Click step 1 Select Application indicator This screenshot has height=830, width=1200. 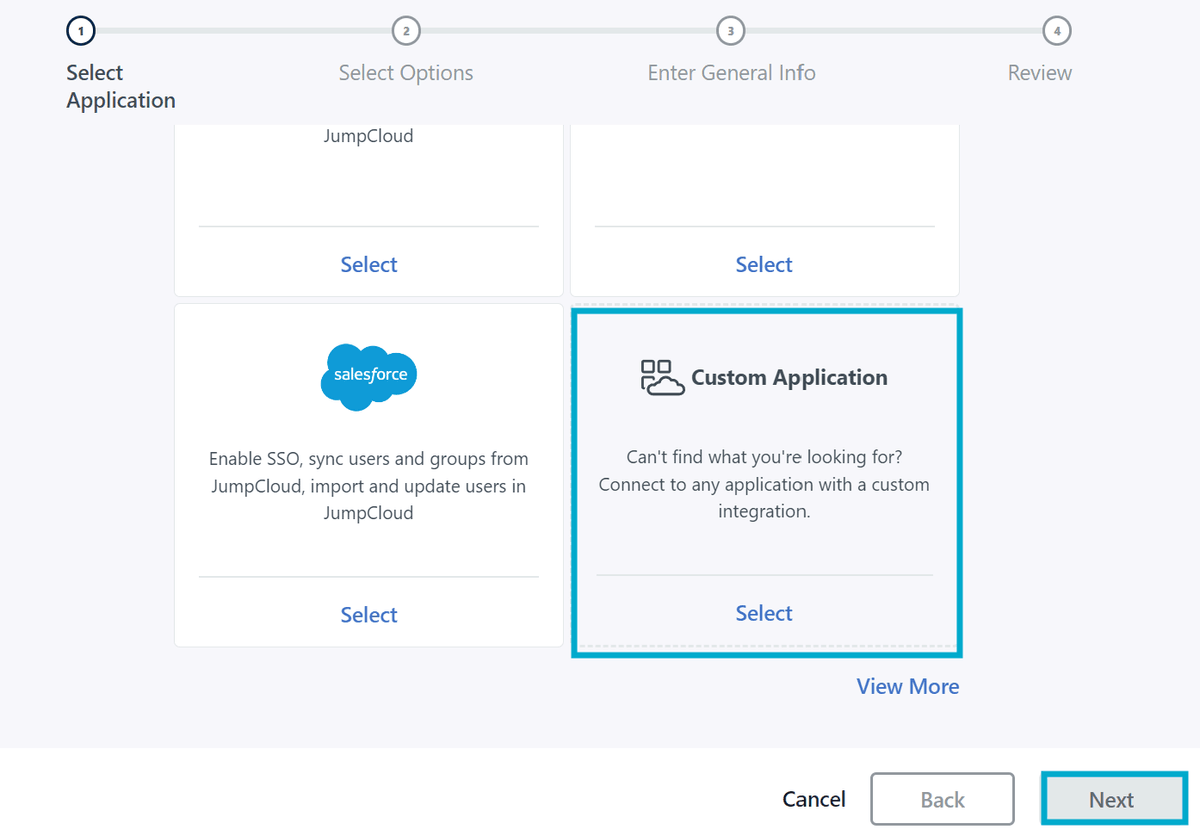tap(81, 30)
